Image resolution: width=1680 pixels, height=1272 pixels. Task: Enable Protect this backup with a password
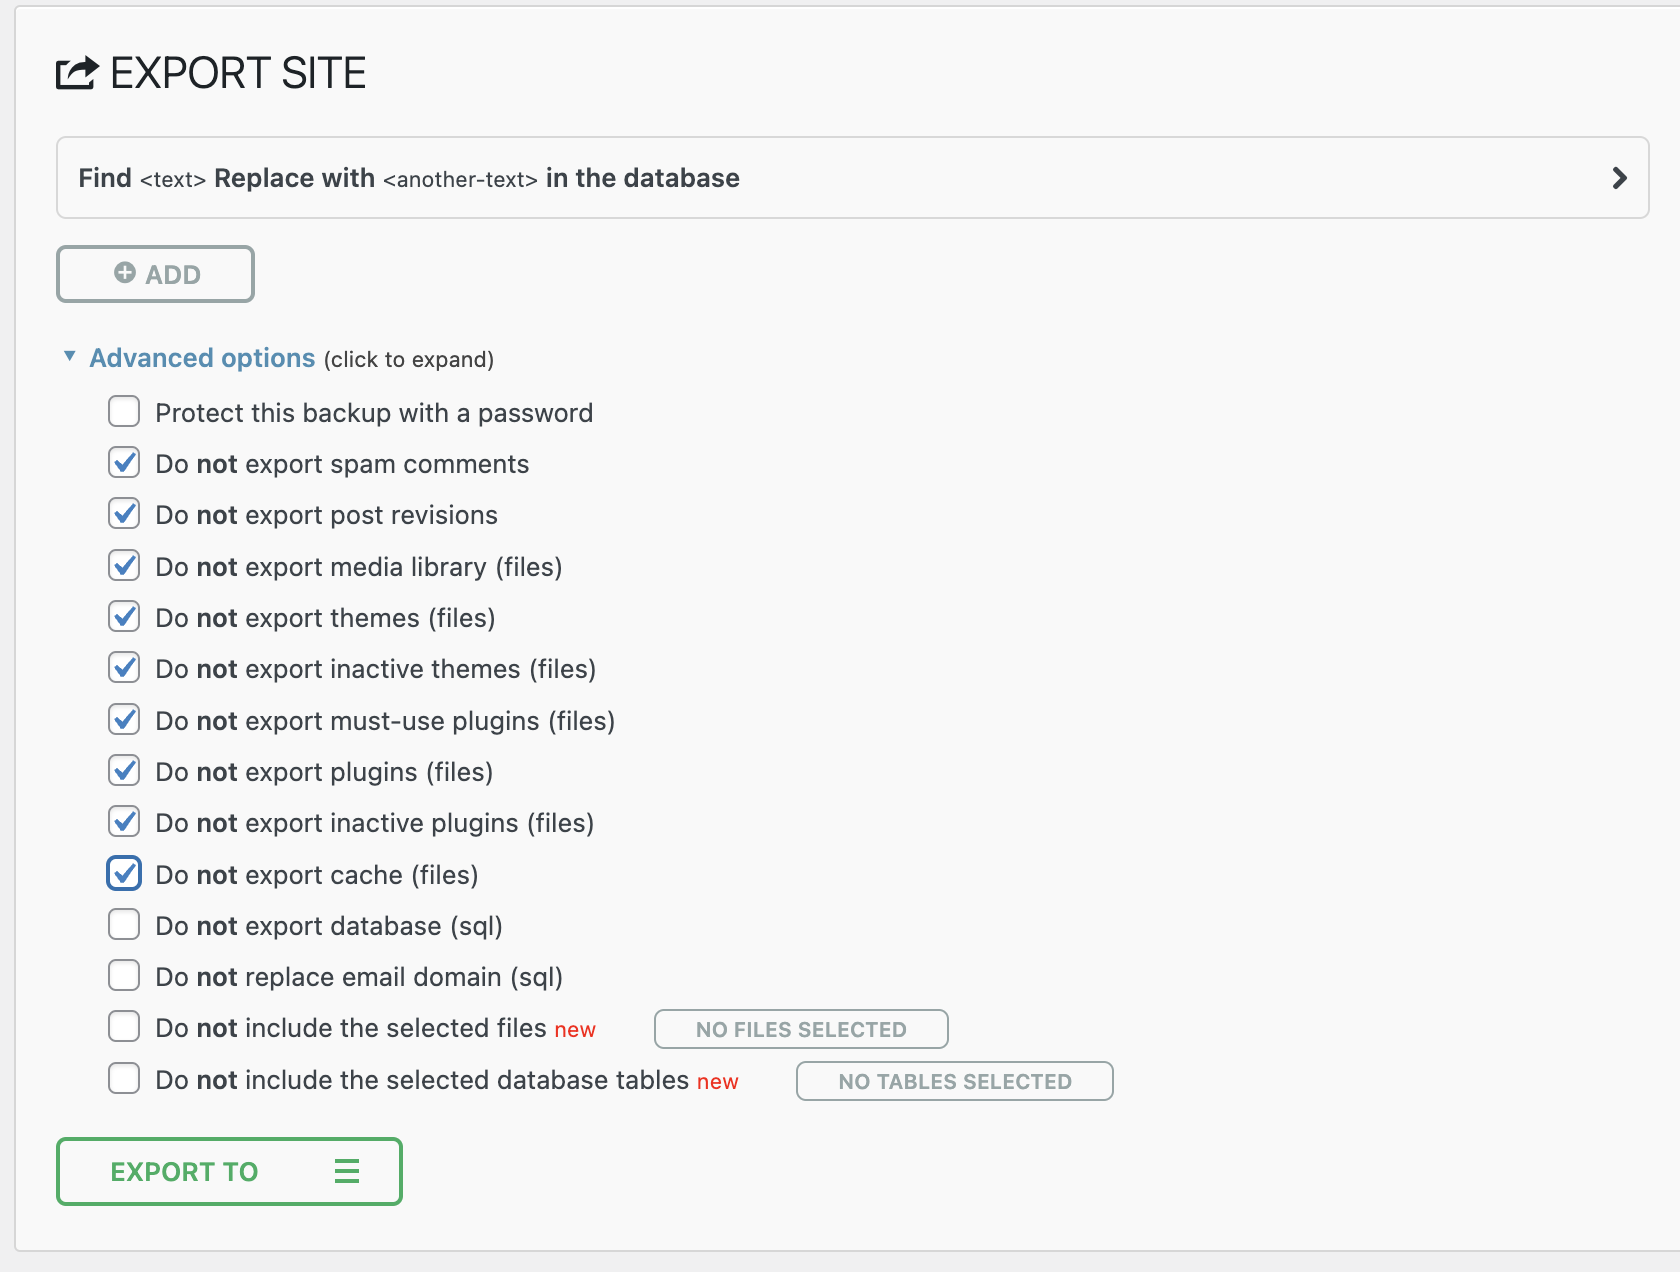(x=124, y=412)
